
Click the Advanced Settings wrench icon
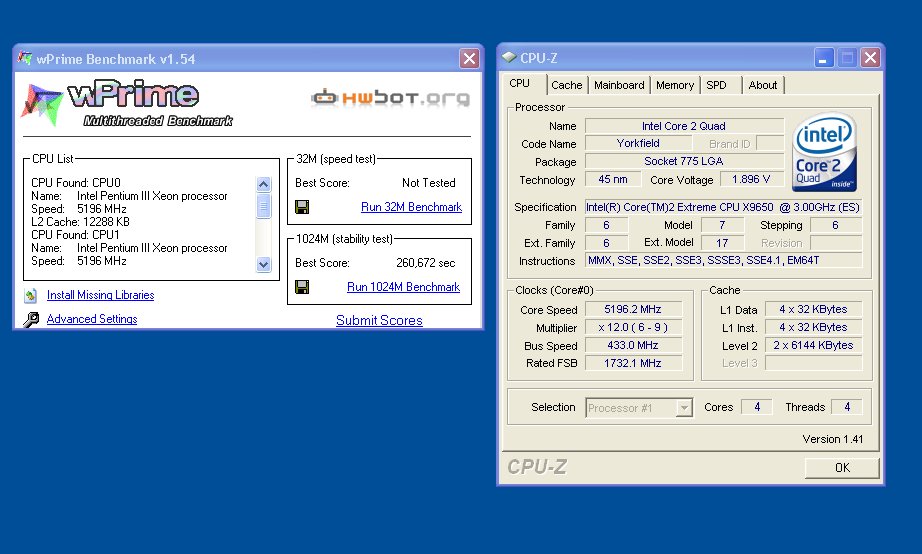[31, 319]
